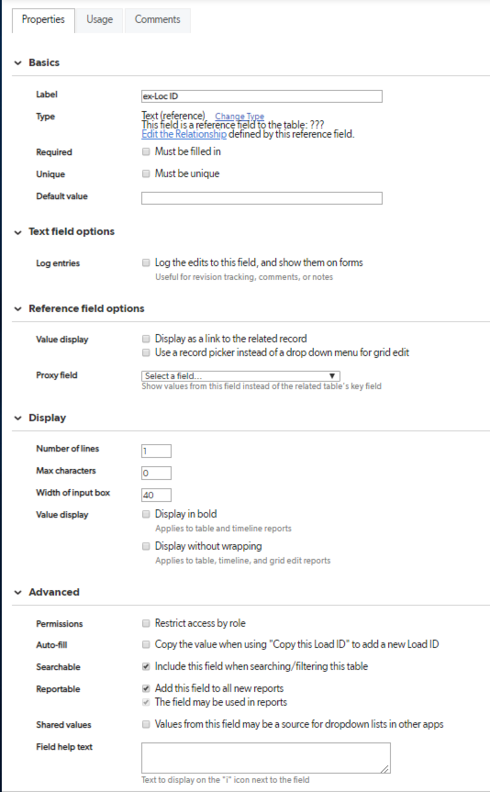Collapse the Basics section chevron

point(18,63)
